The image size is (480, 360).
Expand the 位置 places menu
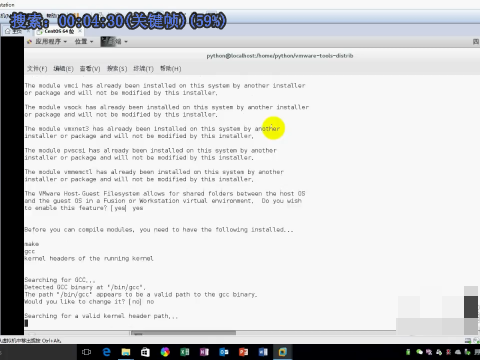click(x=84, y=42)
